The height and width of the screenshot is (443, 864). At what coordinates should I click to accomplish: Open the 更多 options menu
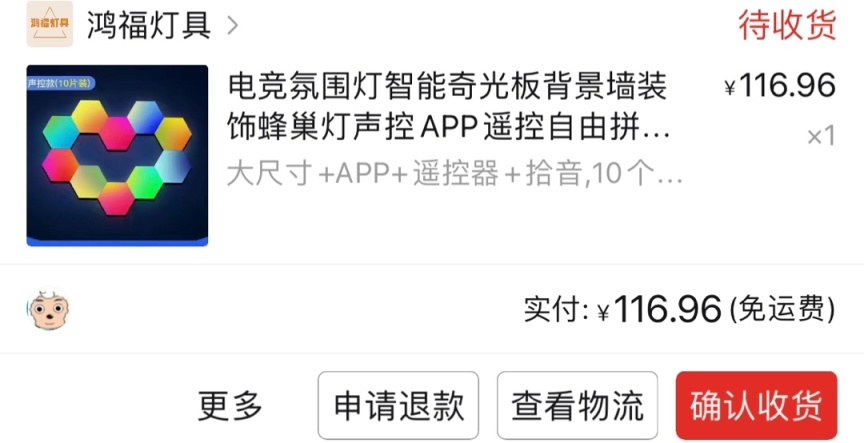[x=230, y=406]
